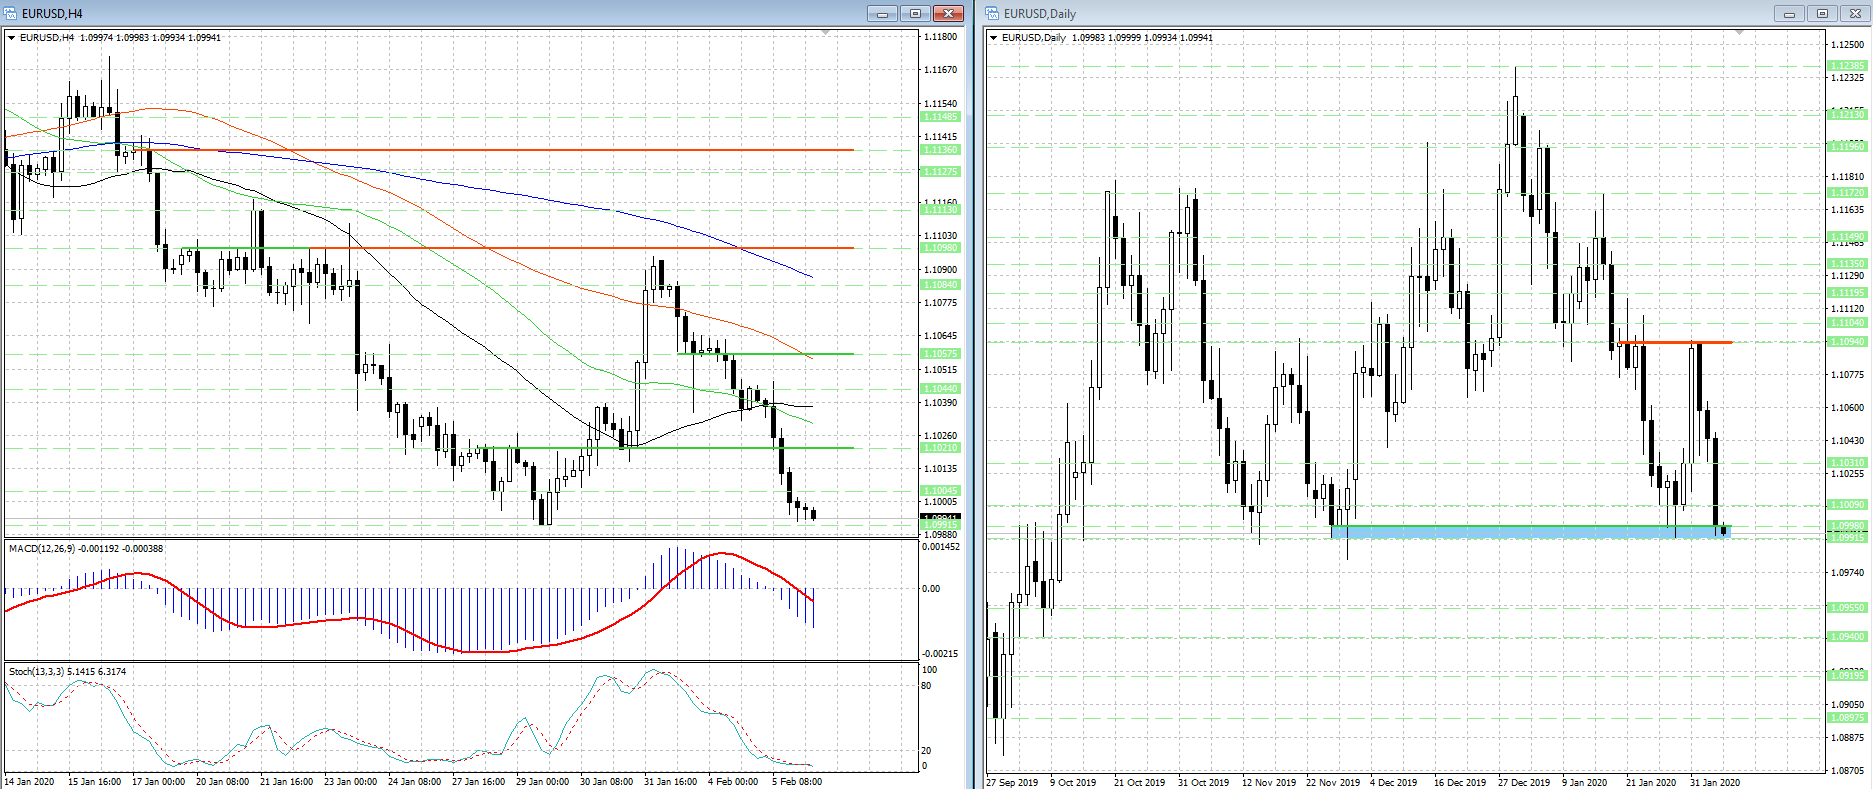Click the 1.11485 price tag on the H4 axis
This screenshot has height=789, width=1873.
point(940,117)
